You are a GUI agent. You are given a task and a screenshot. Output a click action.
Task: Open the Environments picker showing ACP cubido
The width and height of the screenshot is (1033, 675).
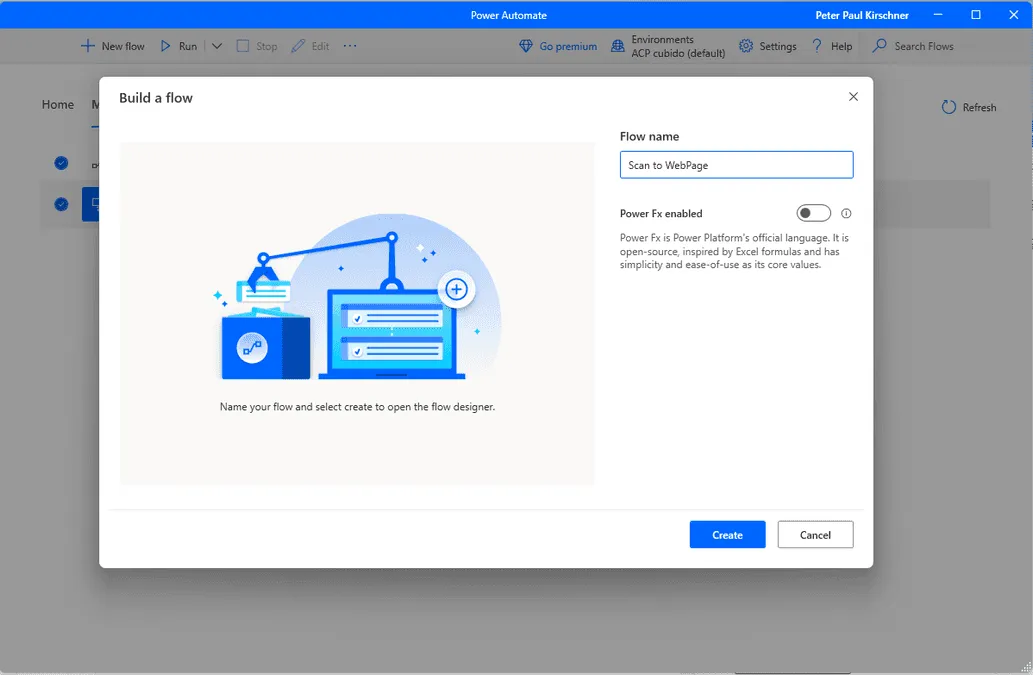pyautogui.click(x=666, y=46)
